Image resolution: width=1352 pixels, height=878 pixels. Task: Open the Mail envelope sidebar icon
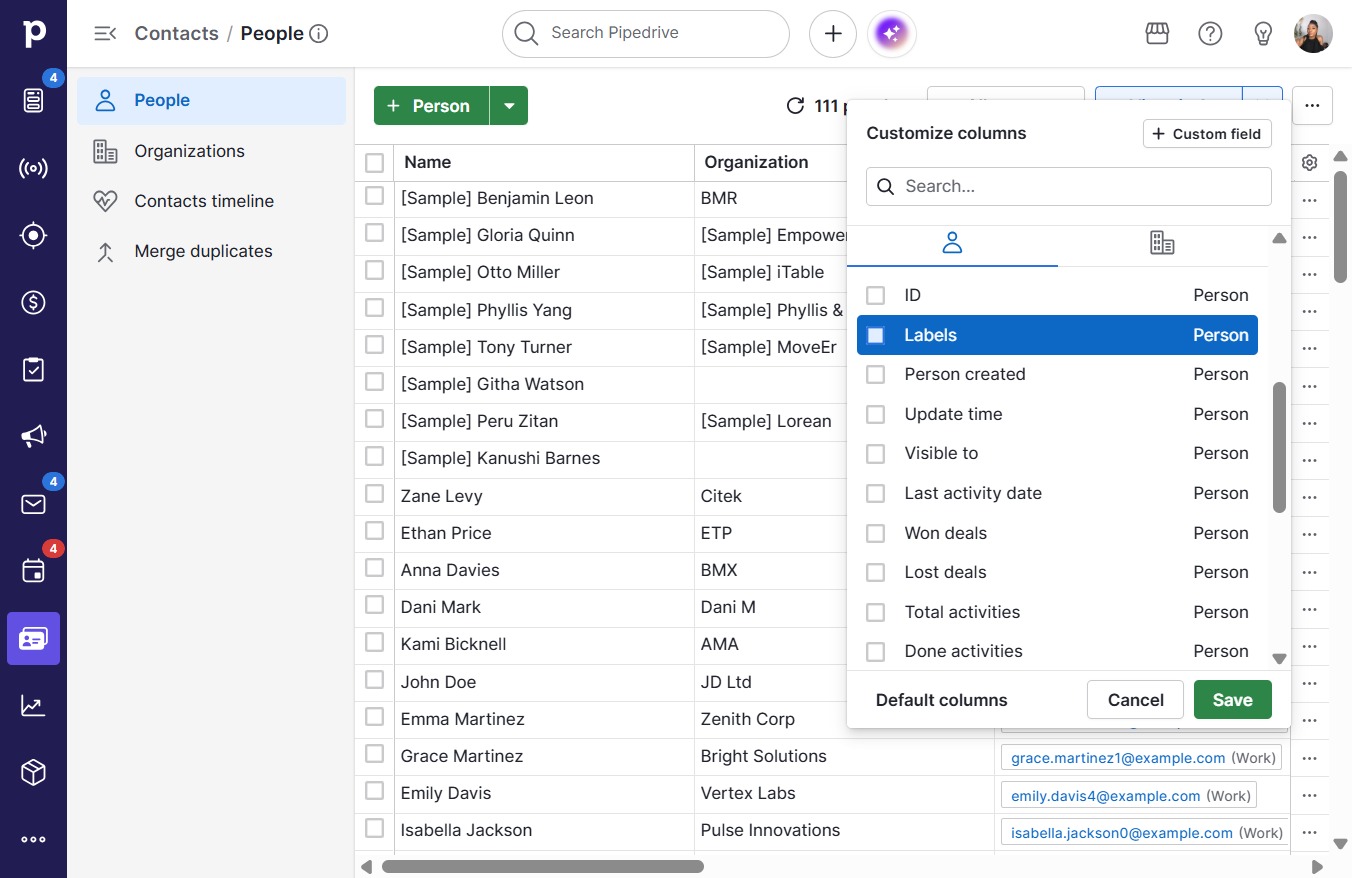(33, 503)
